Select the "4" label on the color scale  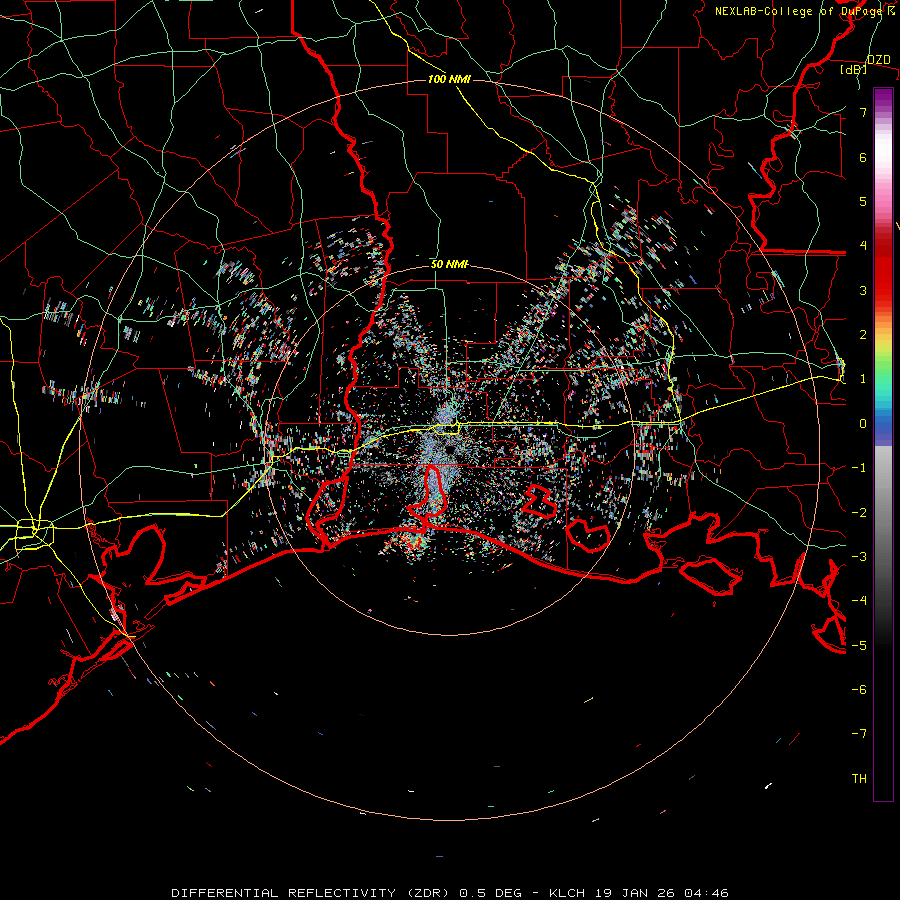[863, 246]
